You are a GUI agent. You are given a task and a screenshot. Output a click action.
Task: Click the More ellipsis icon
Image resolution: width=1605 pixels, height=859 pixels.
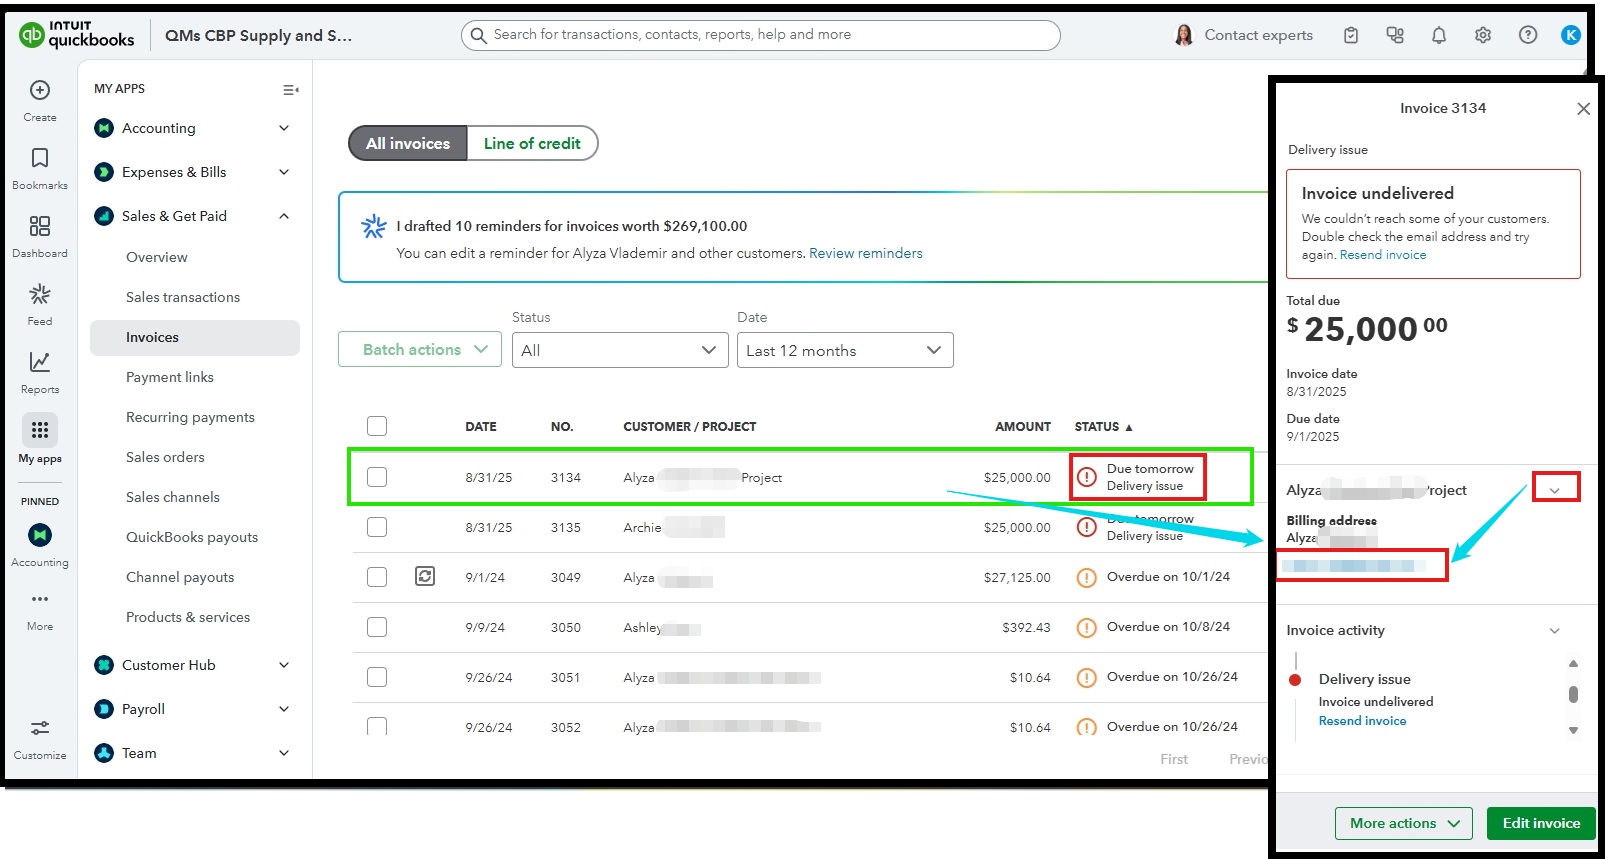(x=40, y=599)
